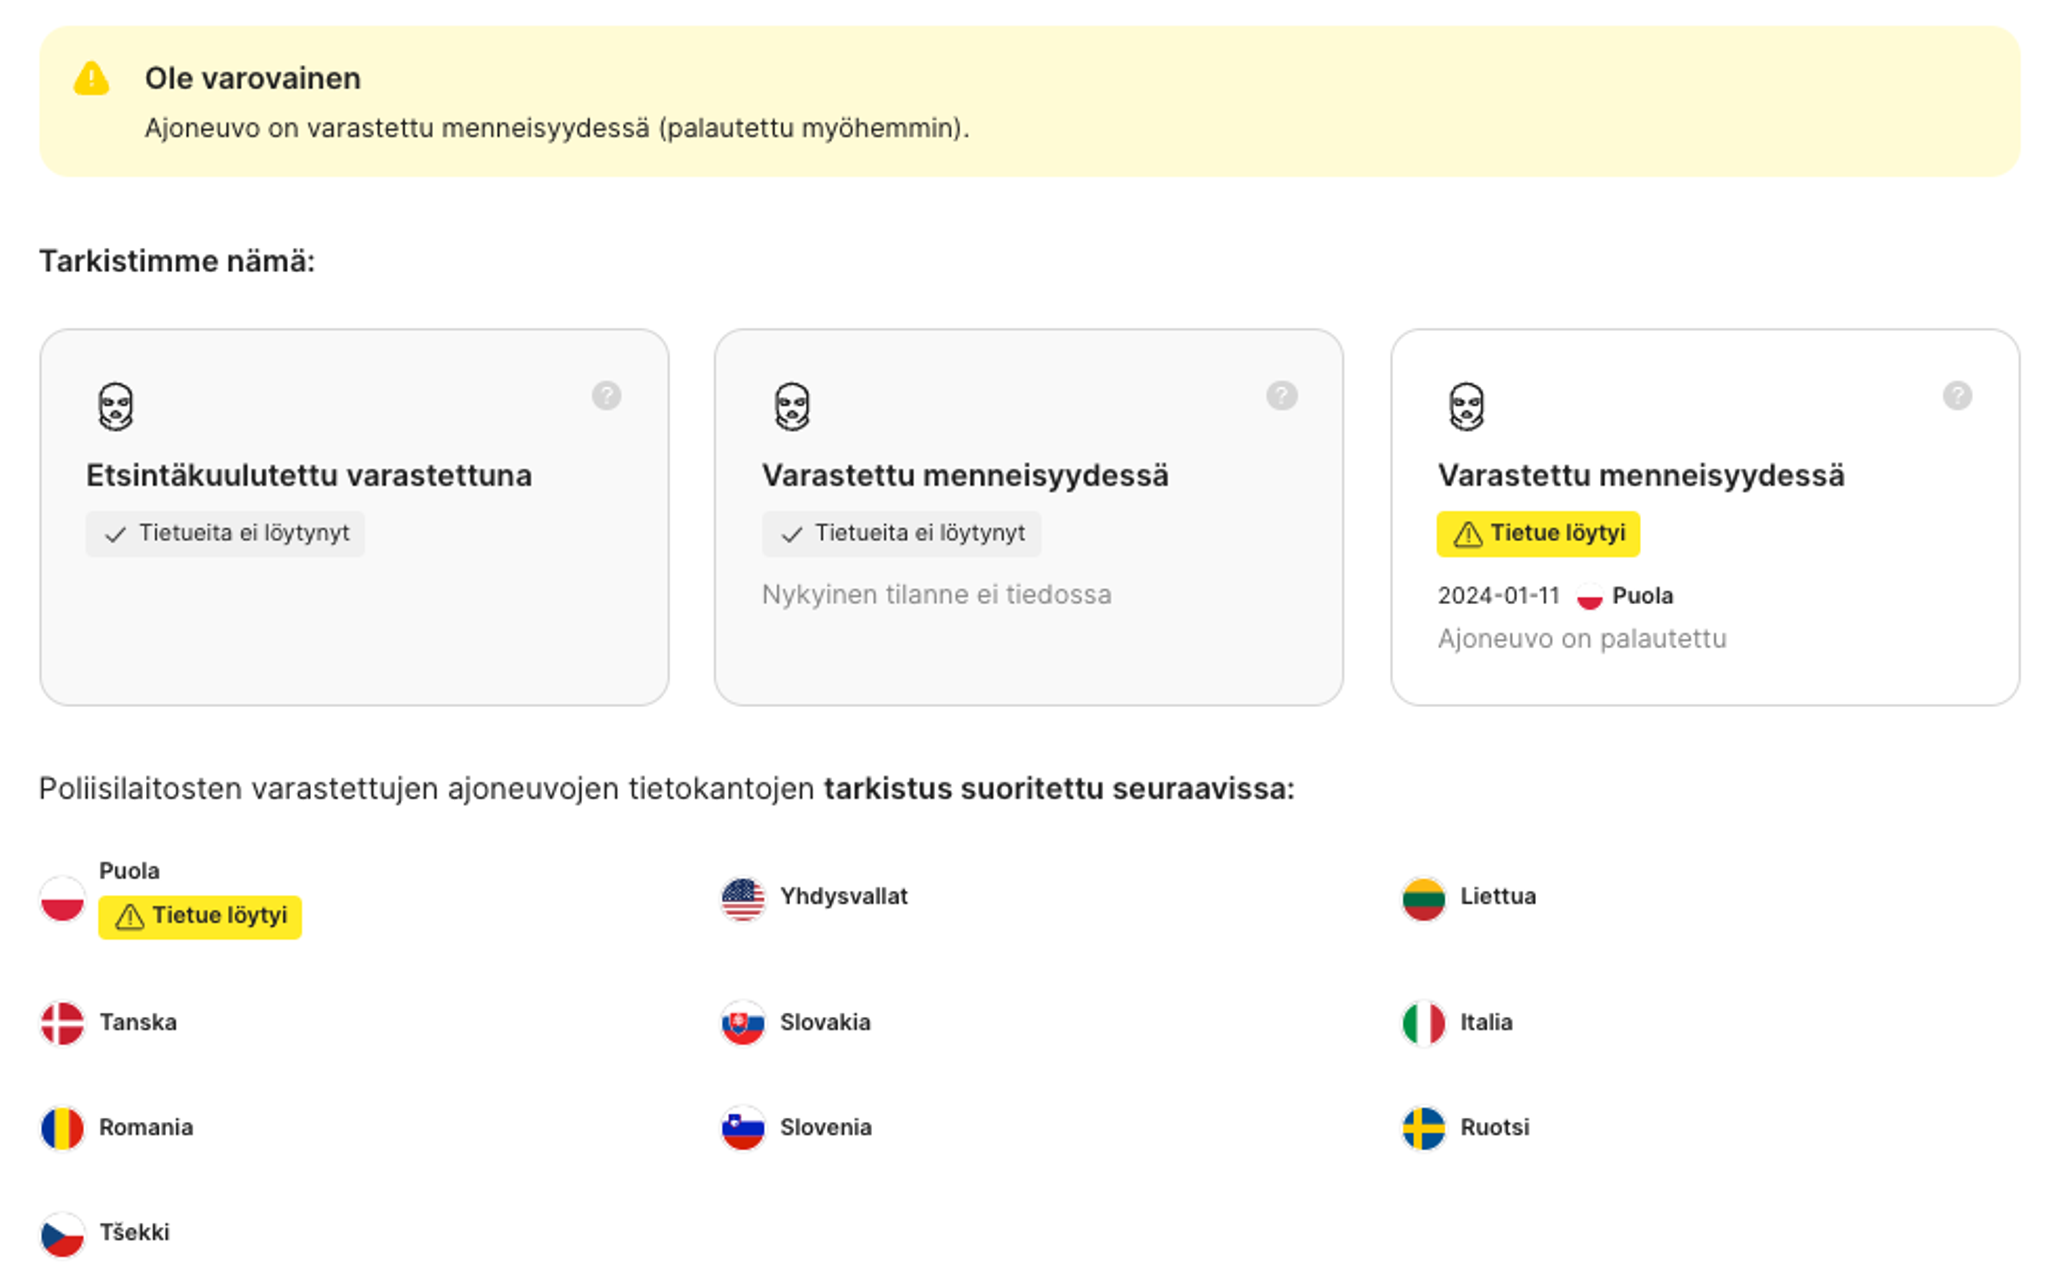
Task: Select the Tarkistimme nämä heading
Action: (x=177, y=261)
